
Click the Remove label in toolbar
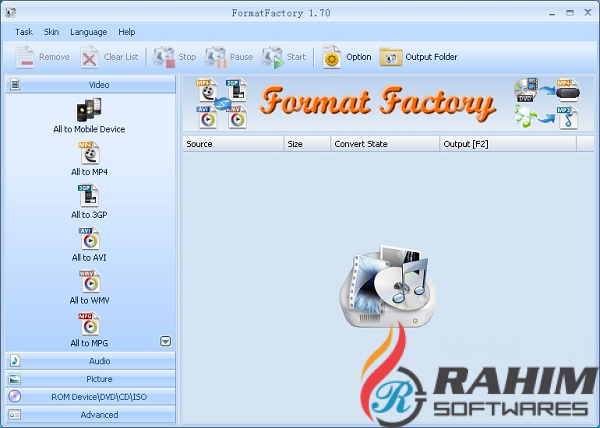pos(54,57)
